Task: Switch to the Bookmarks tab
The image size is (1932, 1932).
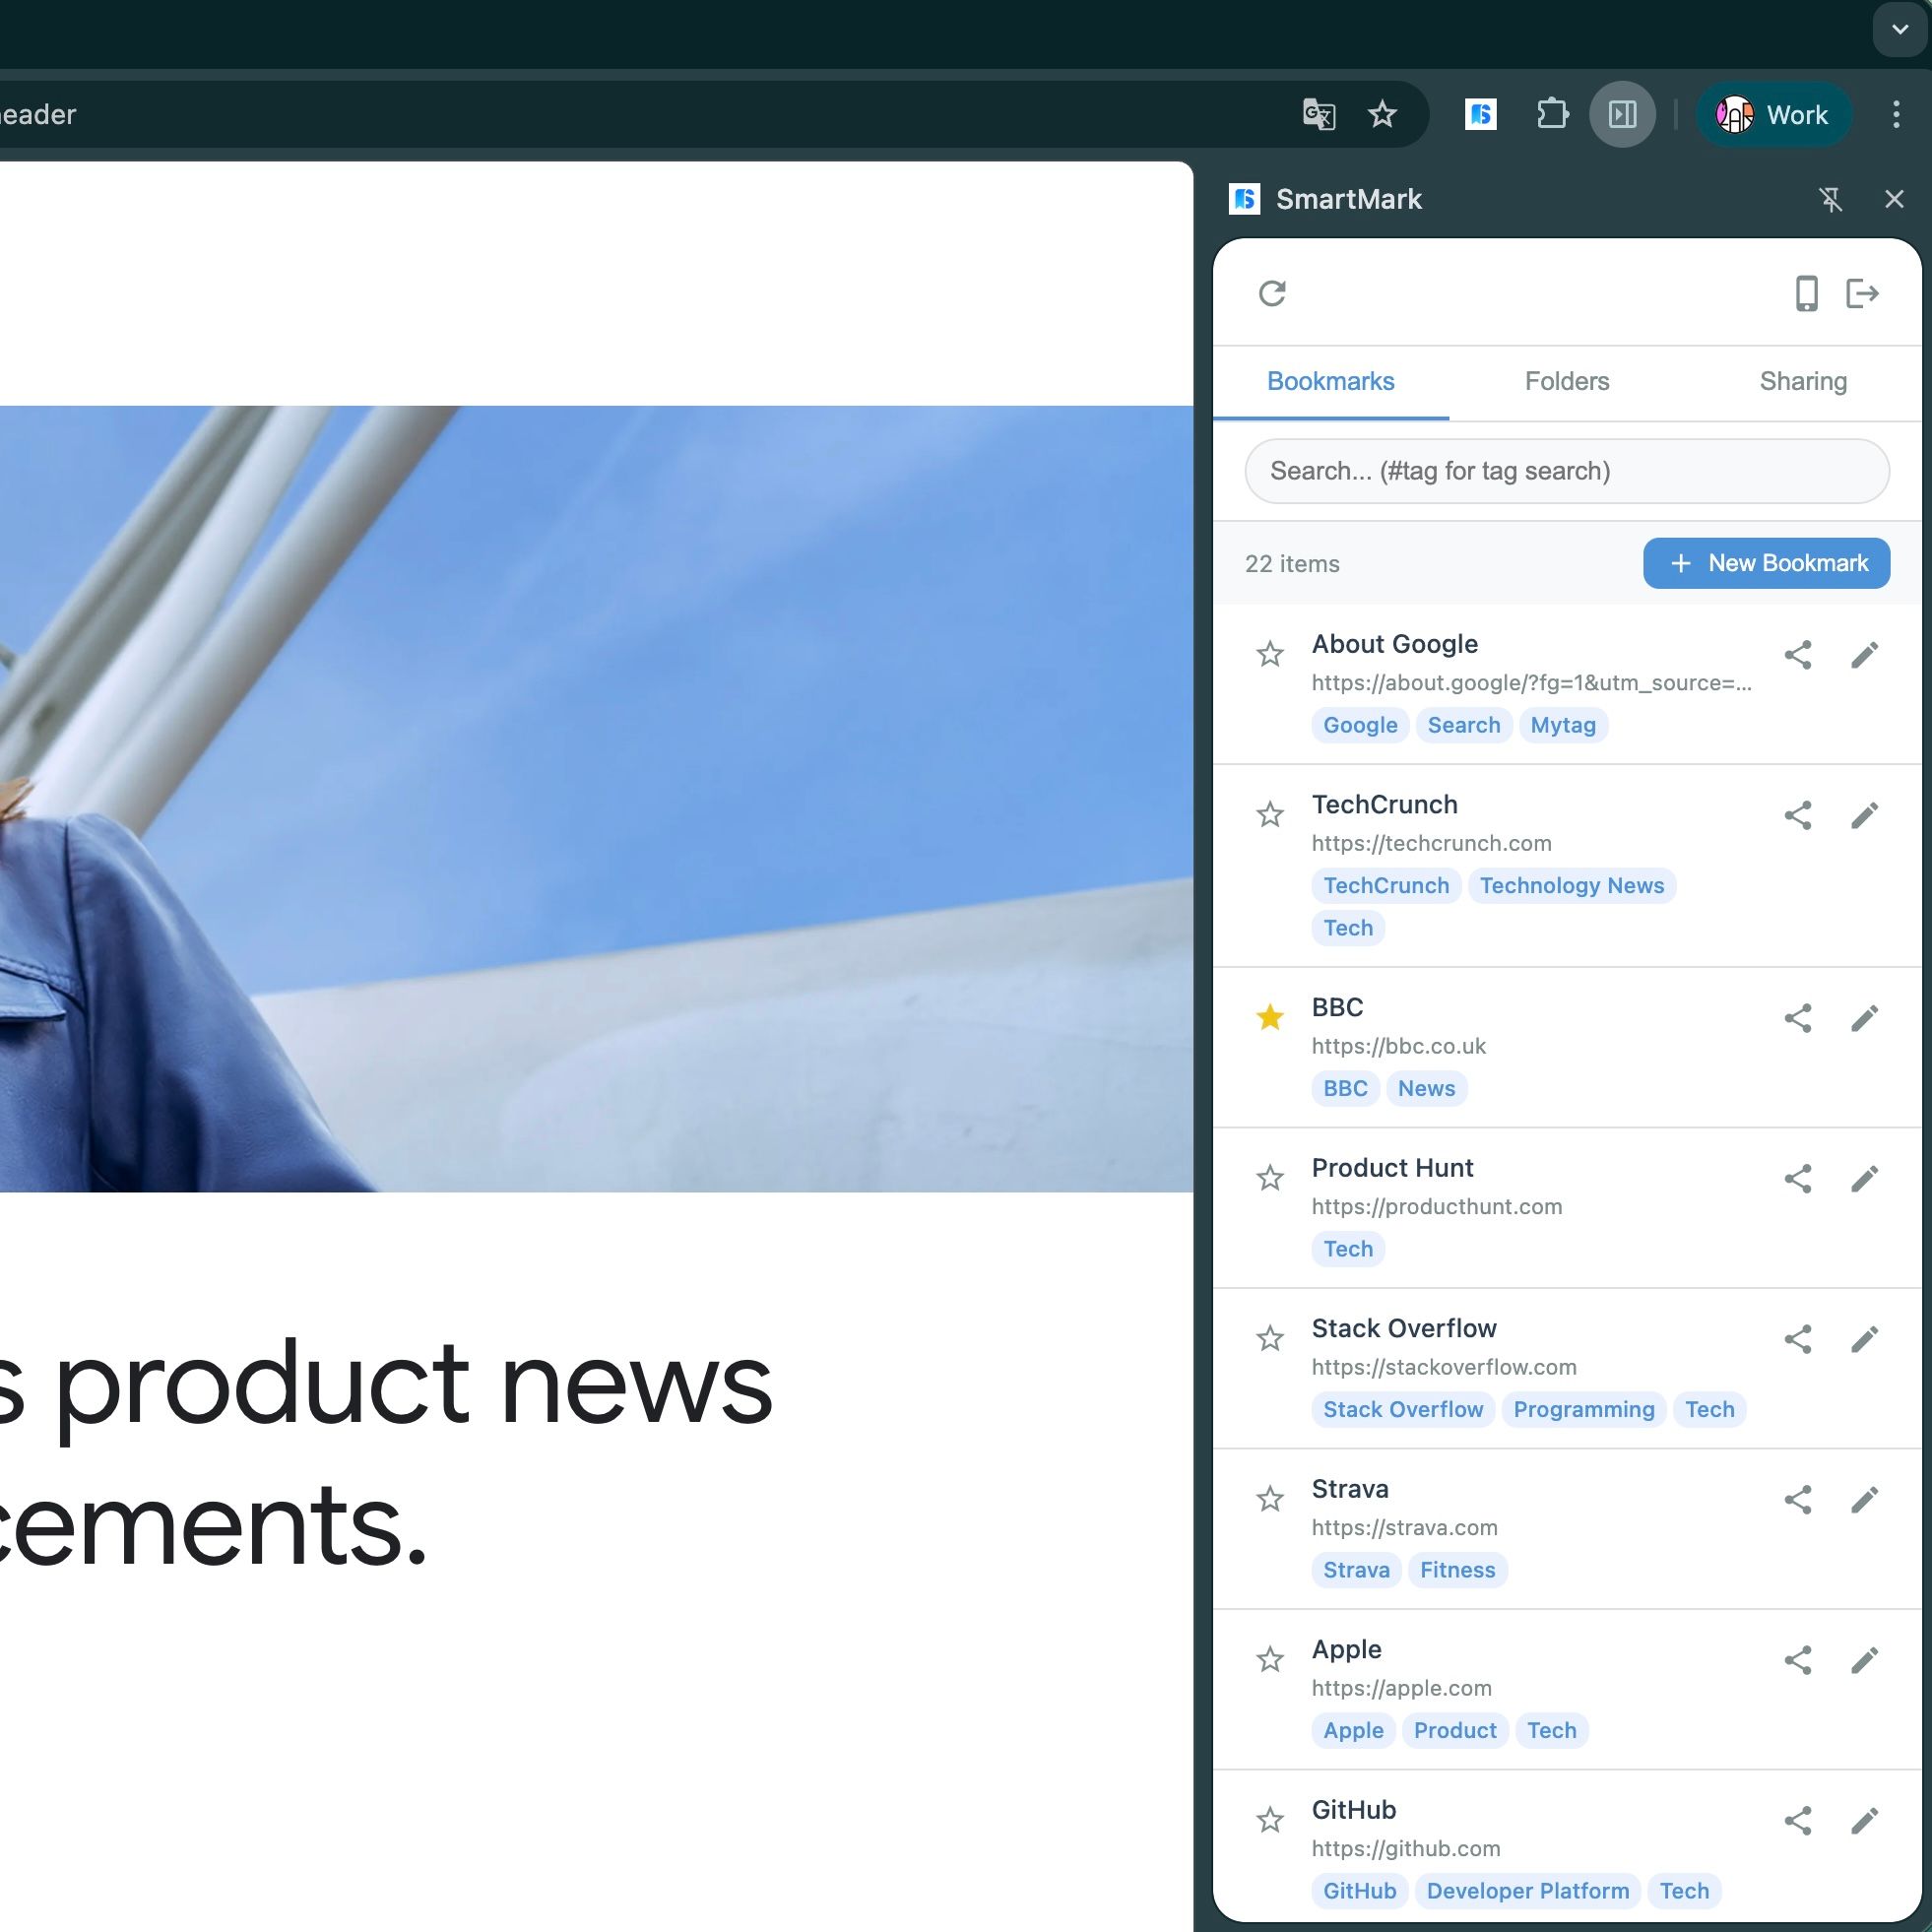Action: pos(1330,382)
